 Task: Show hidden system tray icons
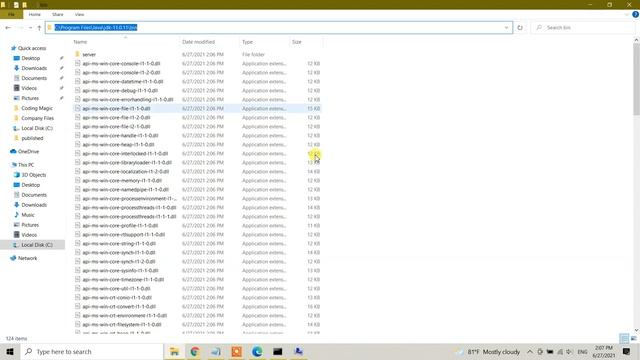click(x=530, y=351)
